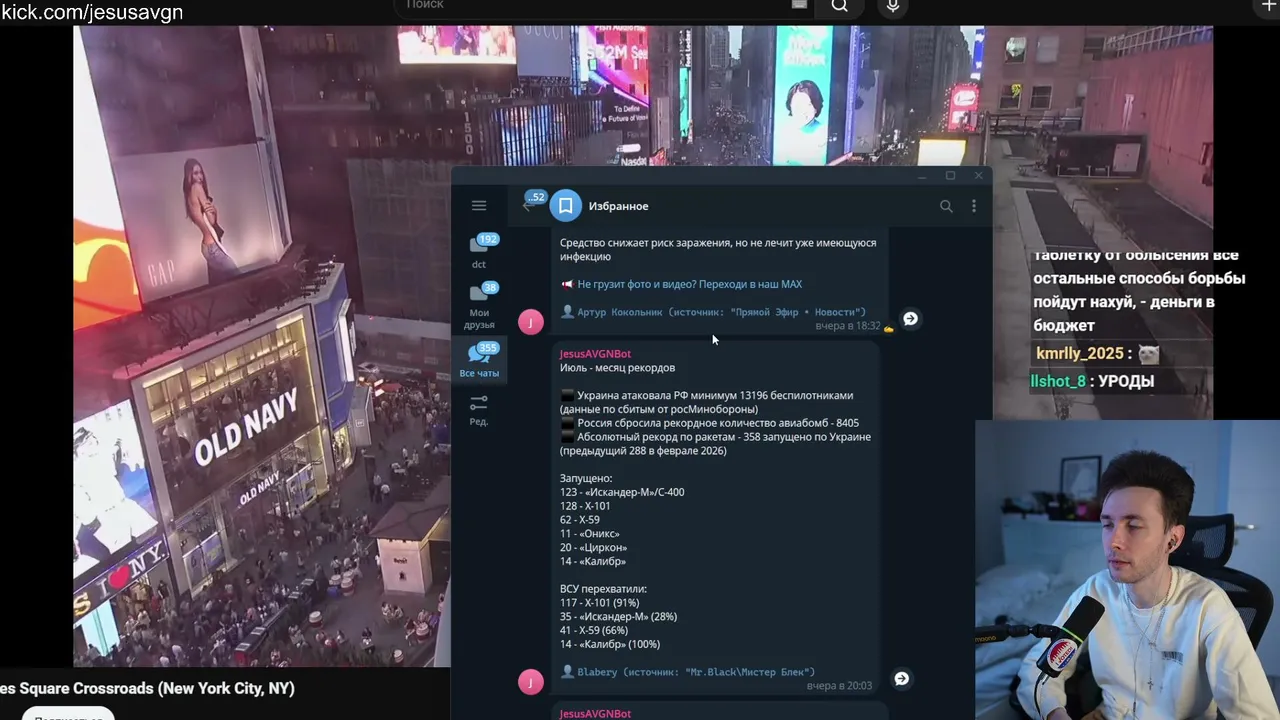Screen dimensions: 1280x720
Task: Click the '14 - «Калибр» (100%)' line
Action: [610, 645]
